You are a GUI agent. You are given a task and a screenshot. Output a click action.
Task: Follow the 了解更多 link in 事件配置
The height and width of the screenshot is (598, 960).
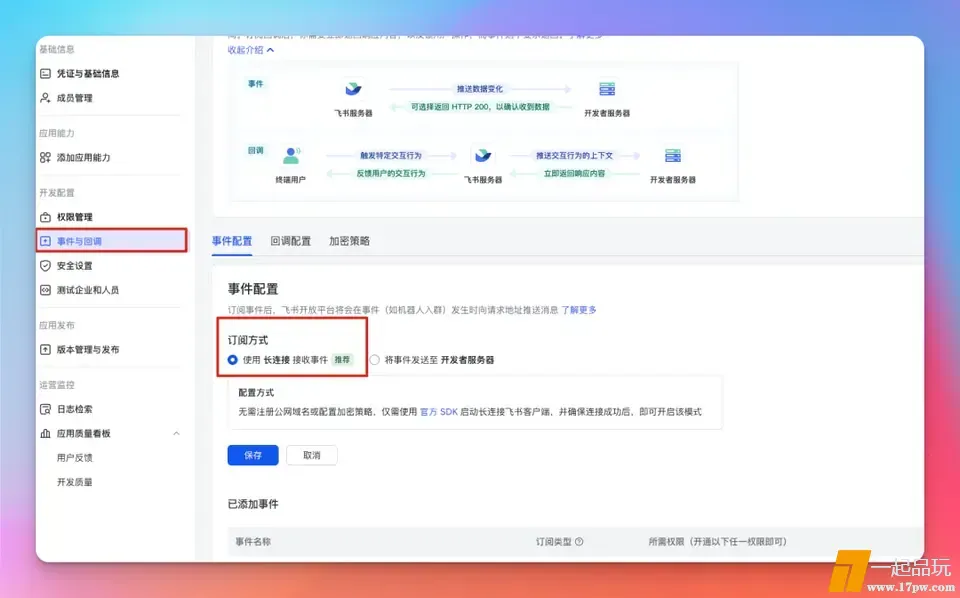pos(578,310)
